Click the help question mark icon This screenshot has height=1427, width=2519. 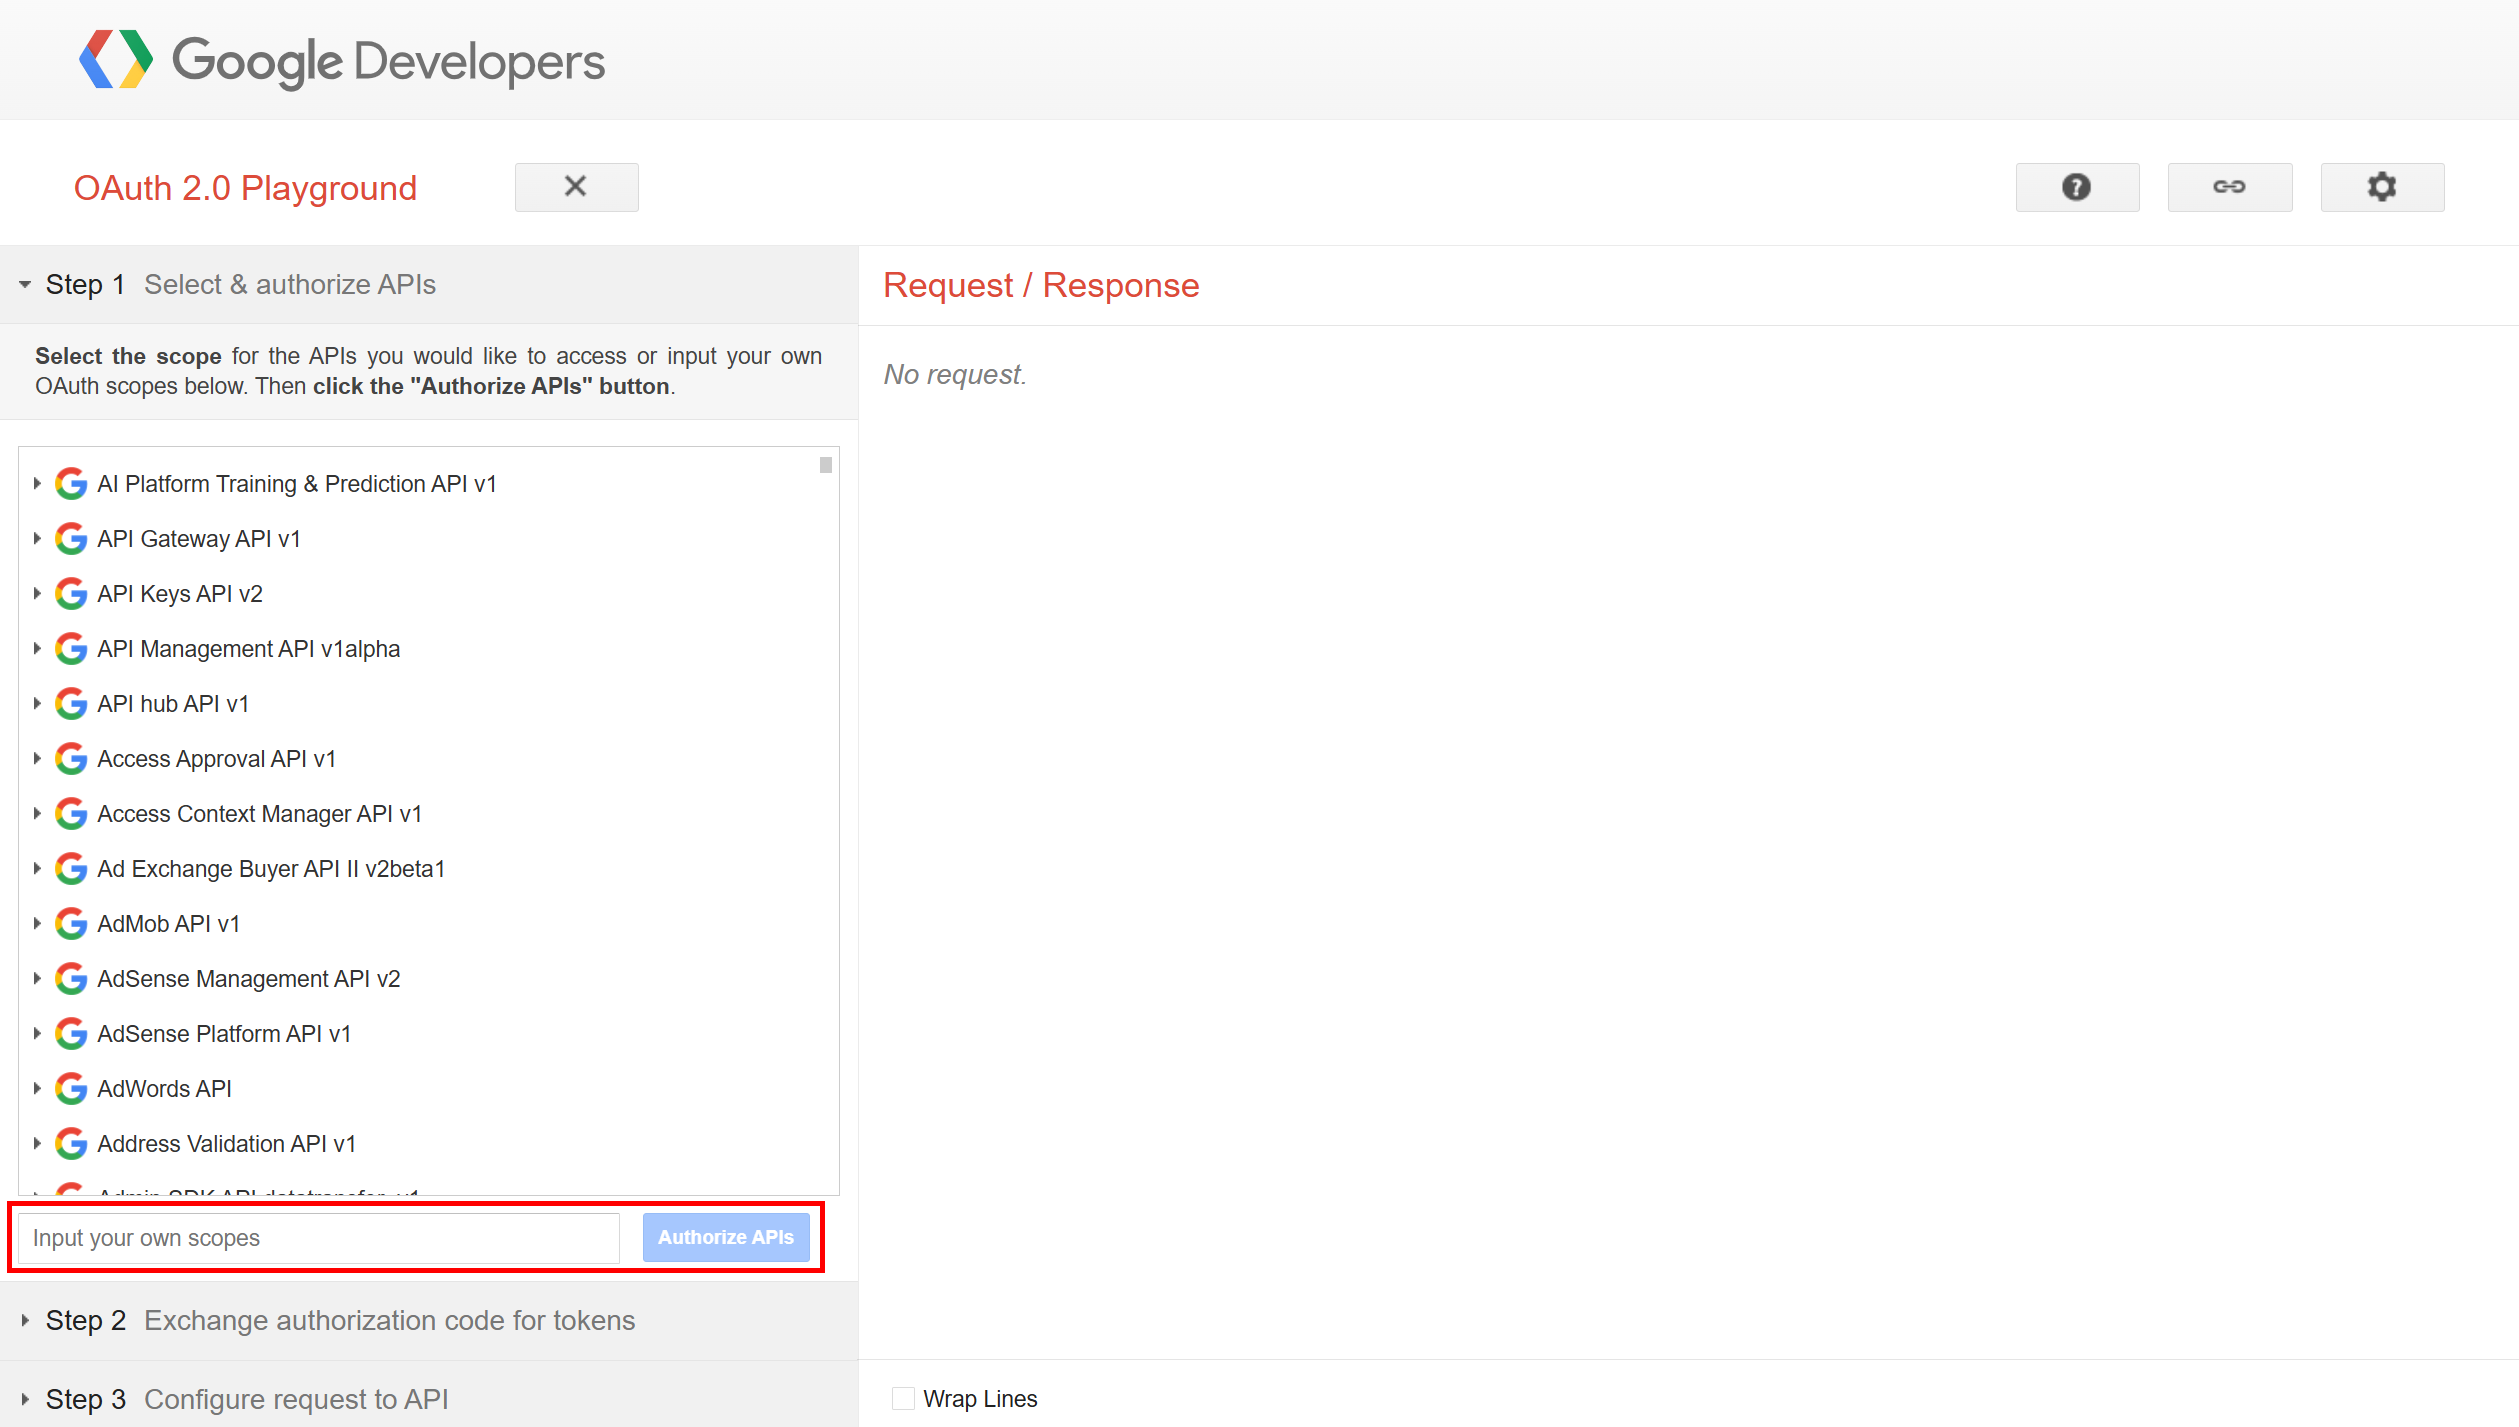point(2077,186)
